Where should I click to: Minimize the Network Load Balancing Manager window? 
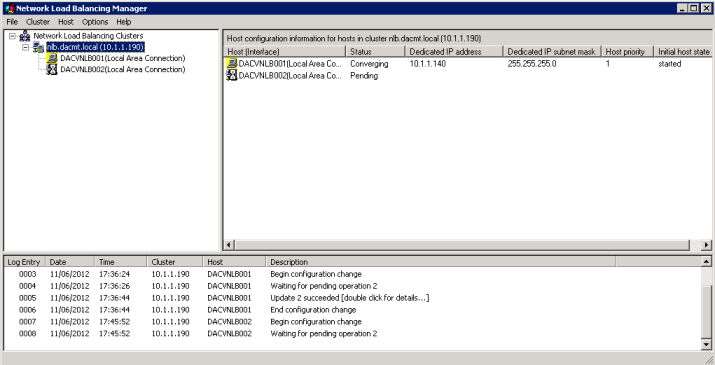coord(682,8)
